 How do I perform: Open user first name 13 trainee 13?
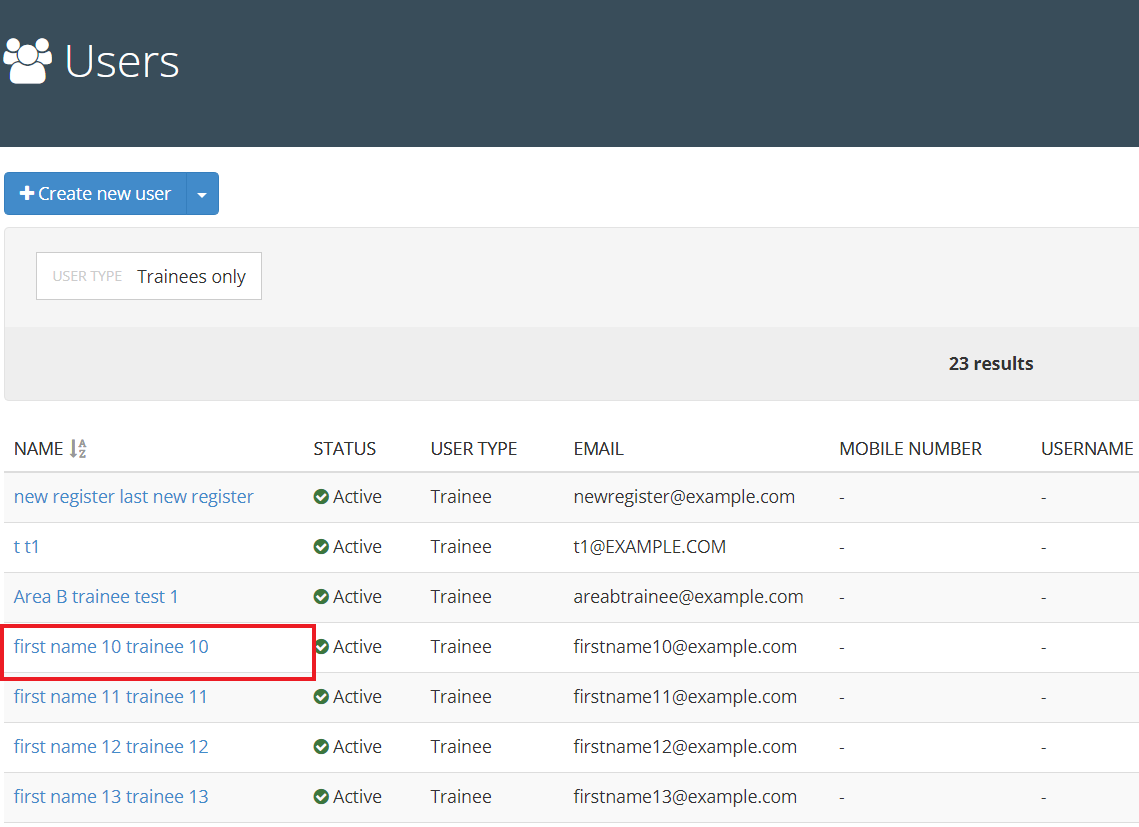tap(111, 796)
